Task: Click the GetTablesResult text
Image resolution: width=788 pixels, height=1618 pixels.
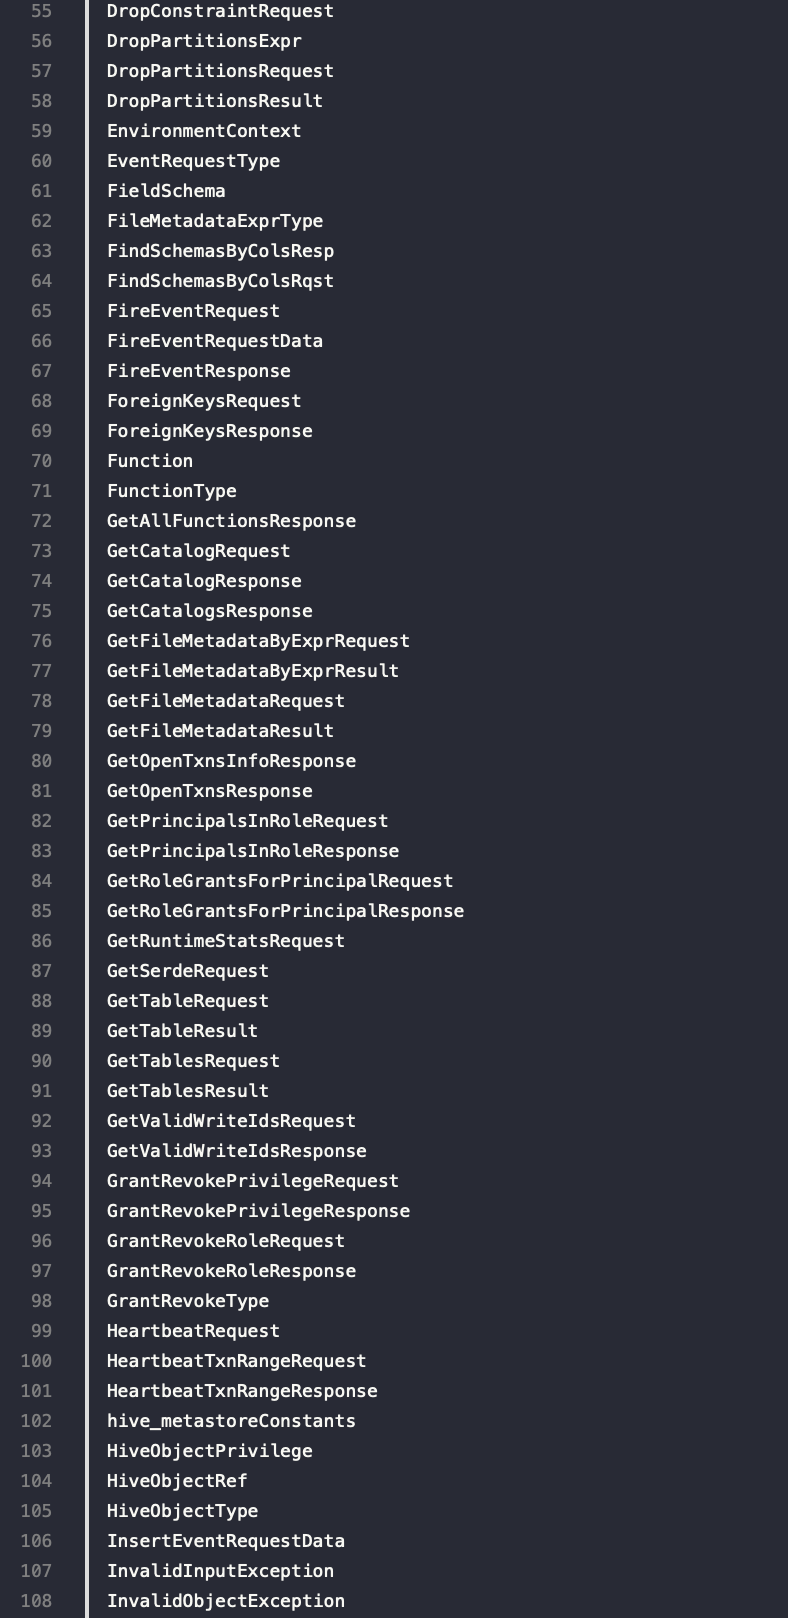Action: point(188,1091)
